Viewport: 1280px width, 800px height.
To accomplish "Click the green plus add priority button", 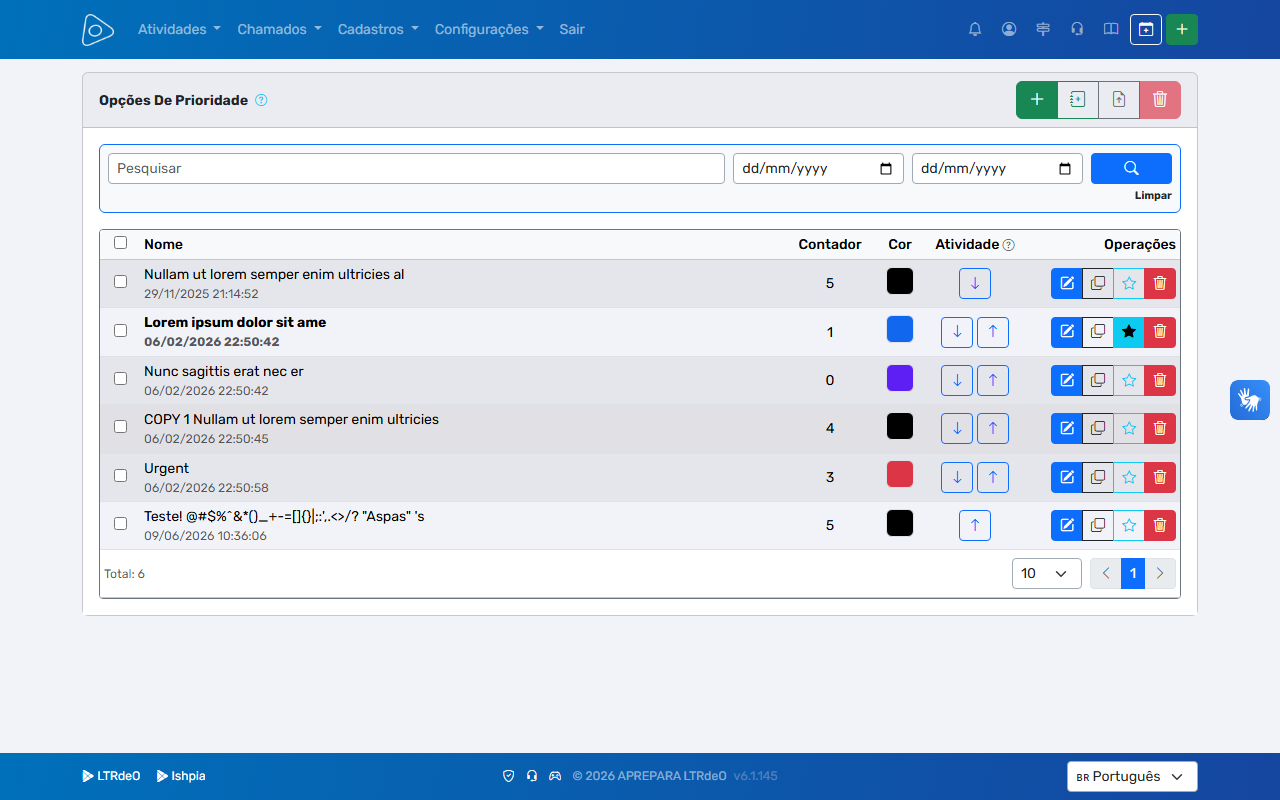I will coord(1037,99).
